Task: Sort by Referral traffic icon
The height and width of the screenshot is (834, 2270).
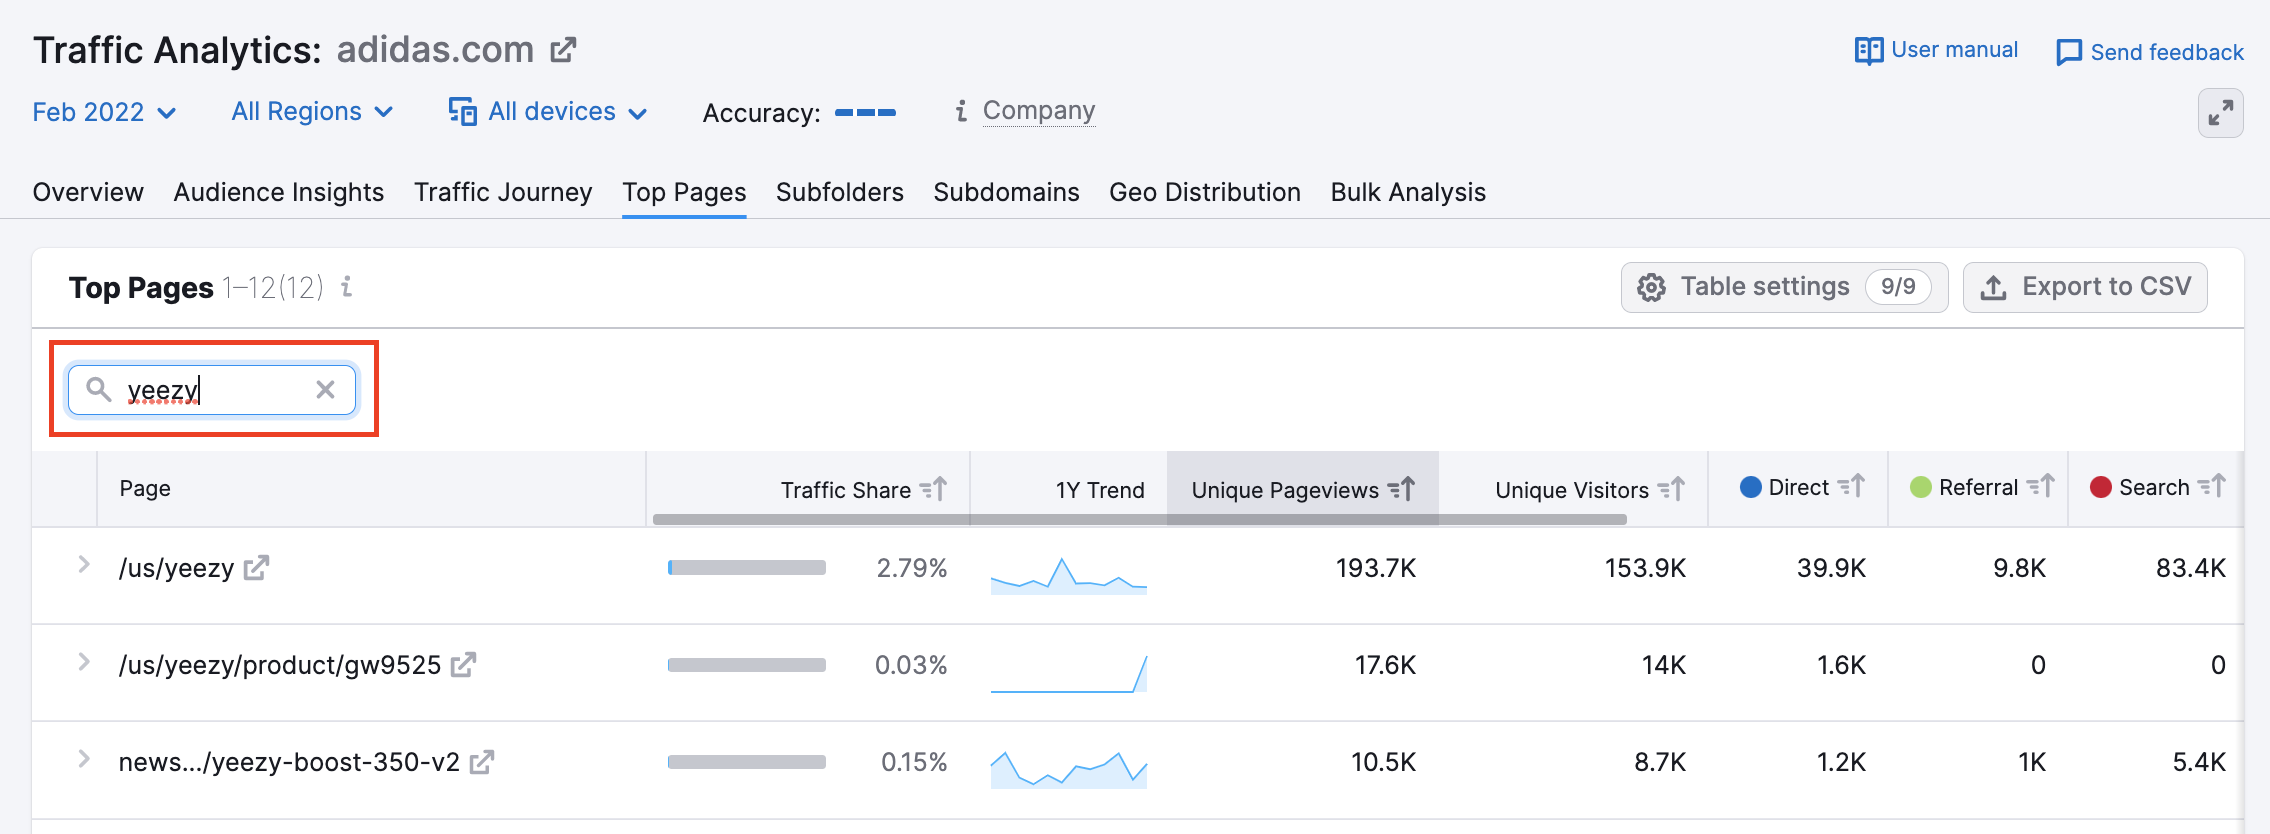Action: click(2040, 486)
